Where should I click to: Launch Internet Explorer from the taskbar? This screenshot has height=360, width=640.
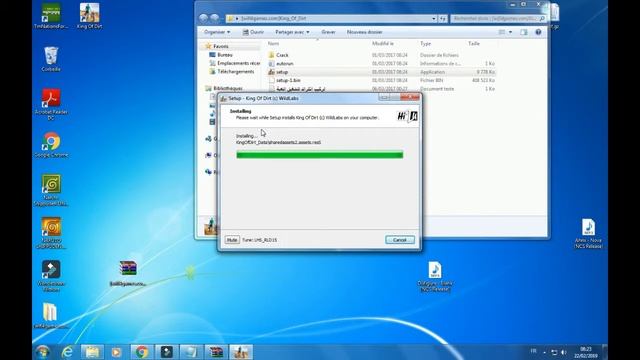click(67, 352)
